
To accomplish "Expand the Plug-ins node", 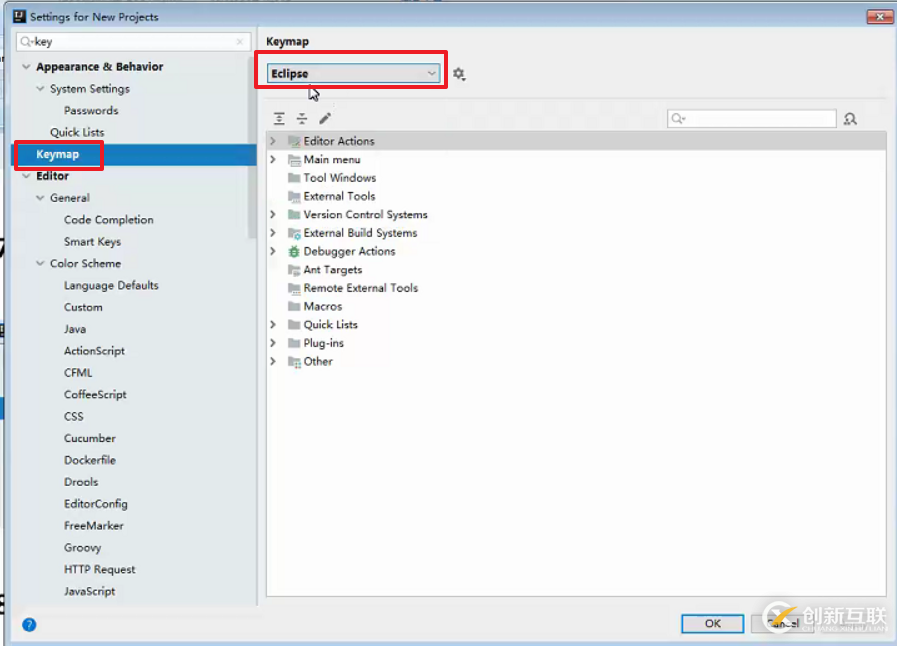I will coord(273,343).
